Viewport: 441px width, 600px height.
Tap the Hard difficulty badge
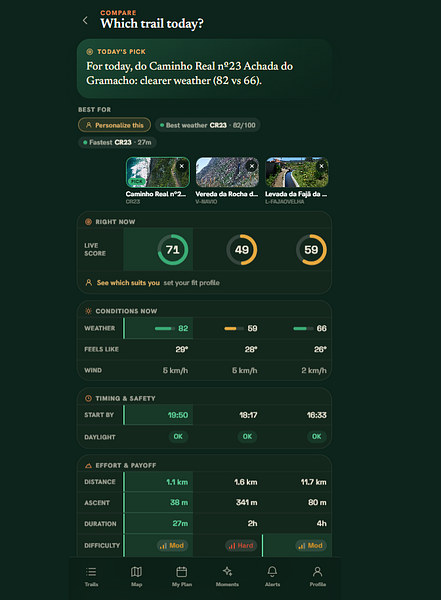241,545
